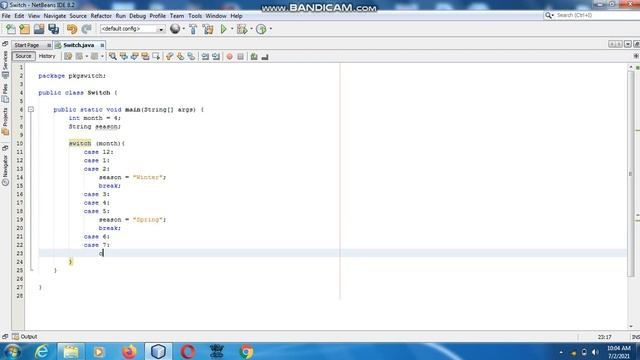Viewport: 640px width, 360px height.
Task: Open the File menu
Action: coord(6,16)
